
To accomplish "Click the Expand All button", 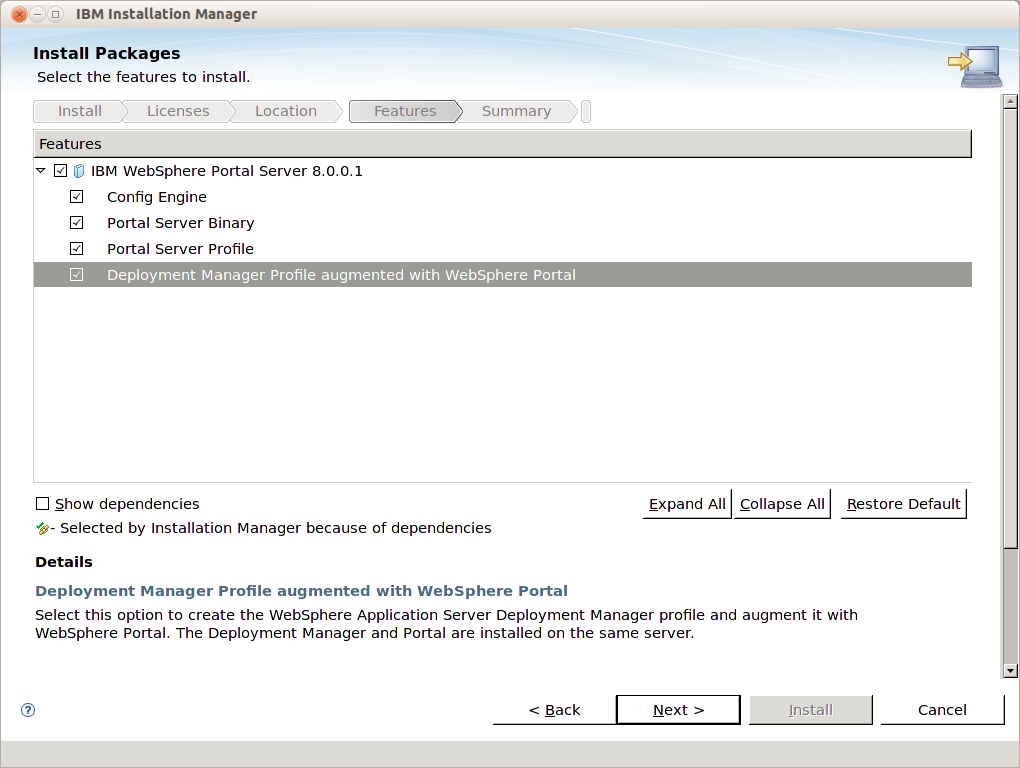I will [687, 504].
